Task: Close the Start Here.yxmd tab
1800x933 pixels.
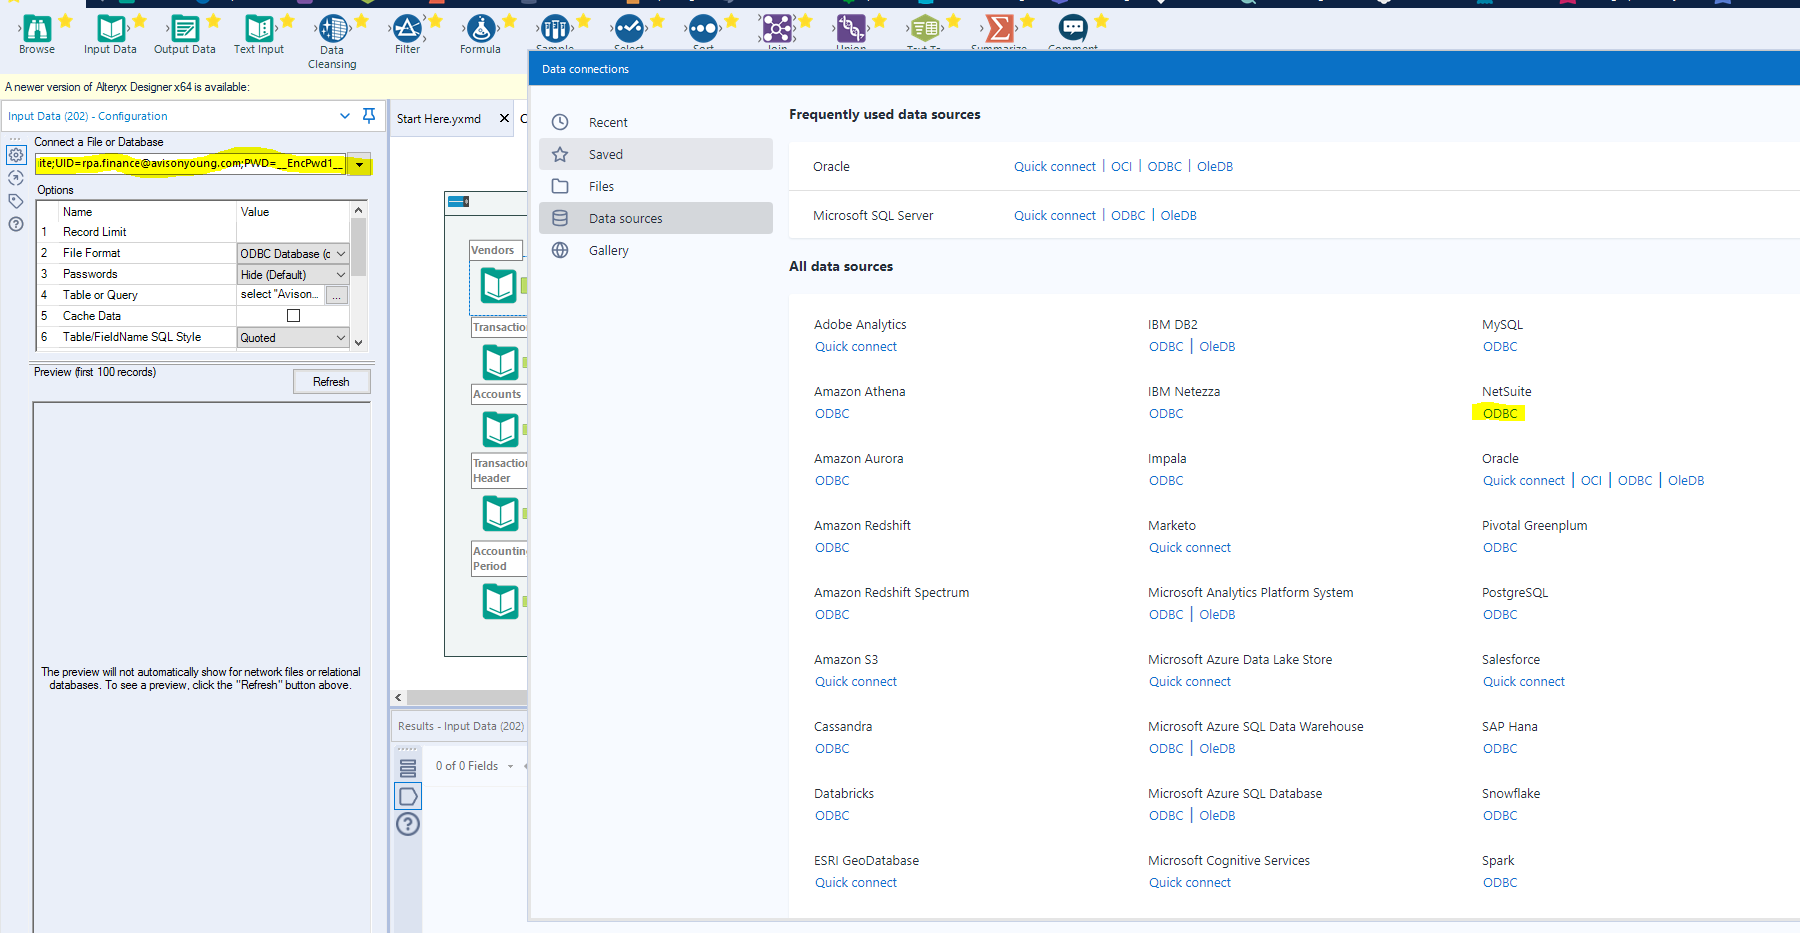Action: [x=504, y=119]
